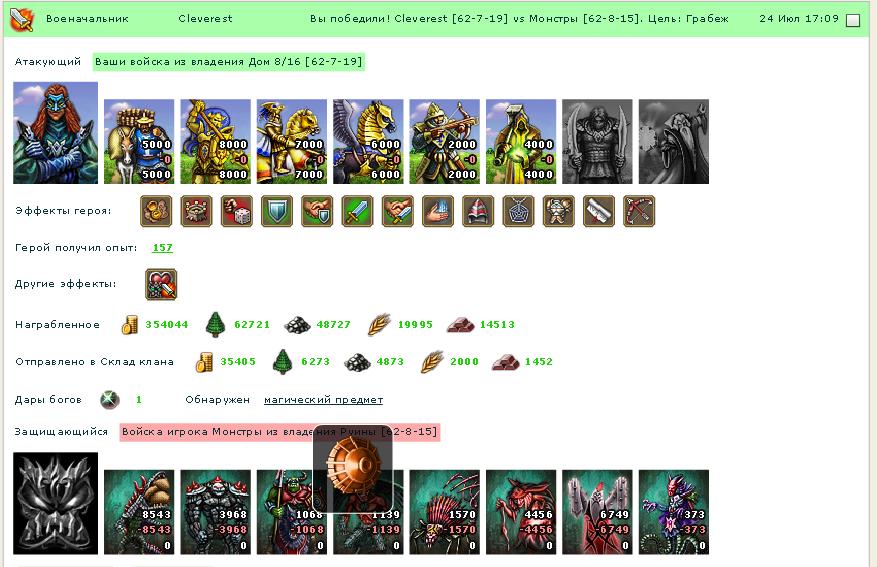
Task: Open the spiderweb amulet effect icon
Action: [x=518, y=211]
